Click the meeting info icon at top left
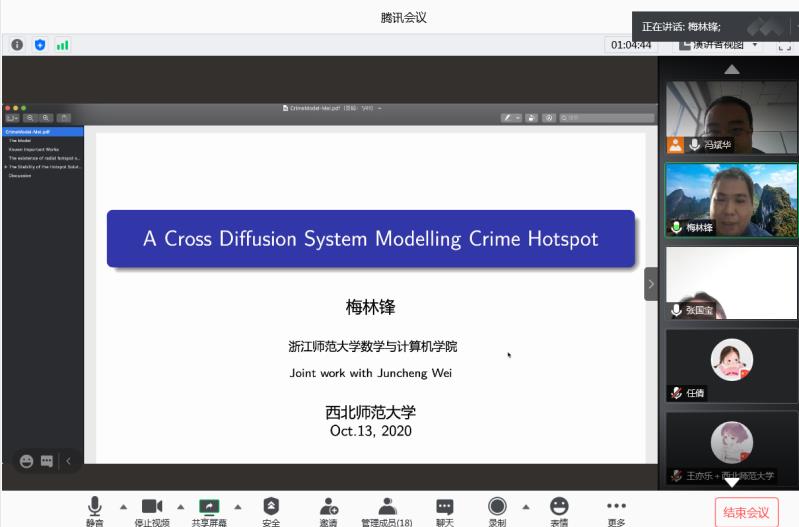799x527 pixels. point(17,45)
